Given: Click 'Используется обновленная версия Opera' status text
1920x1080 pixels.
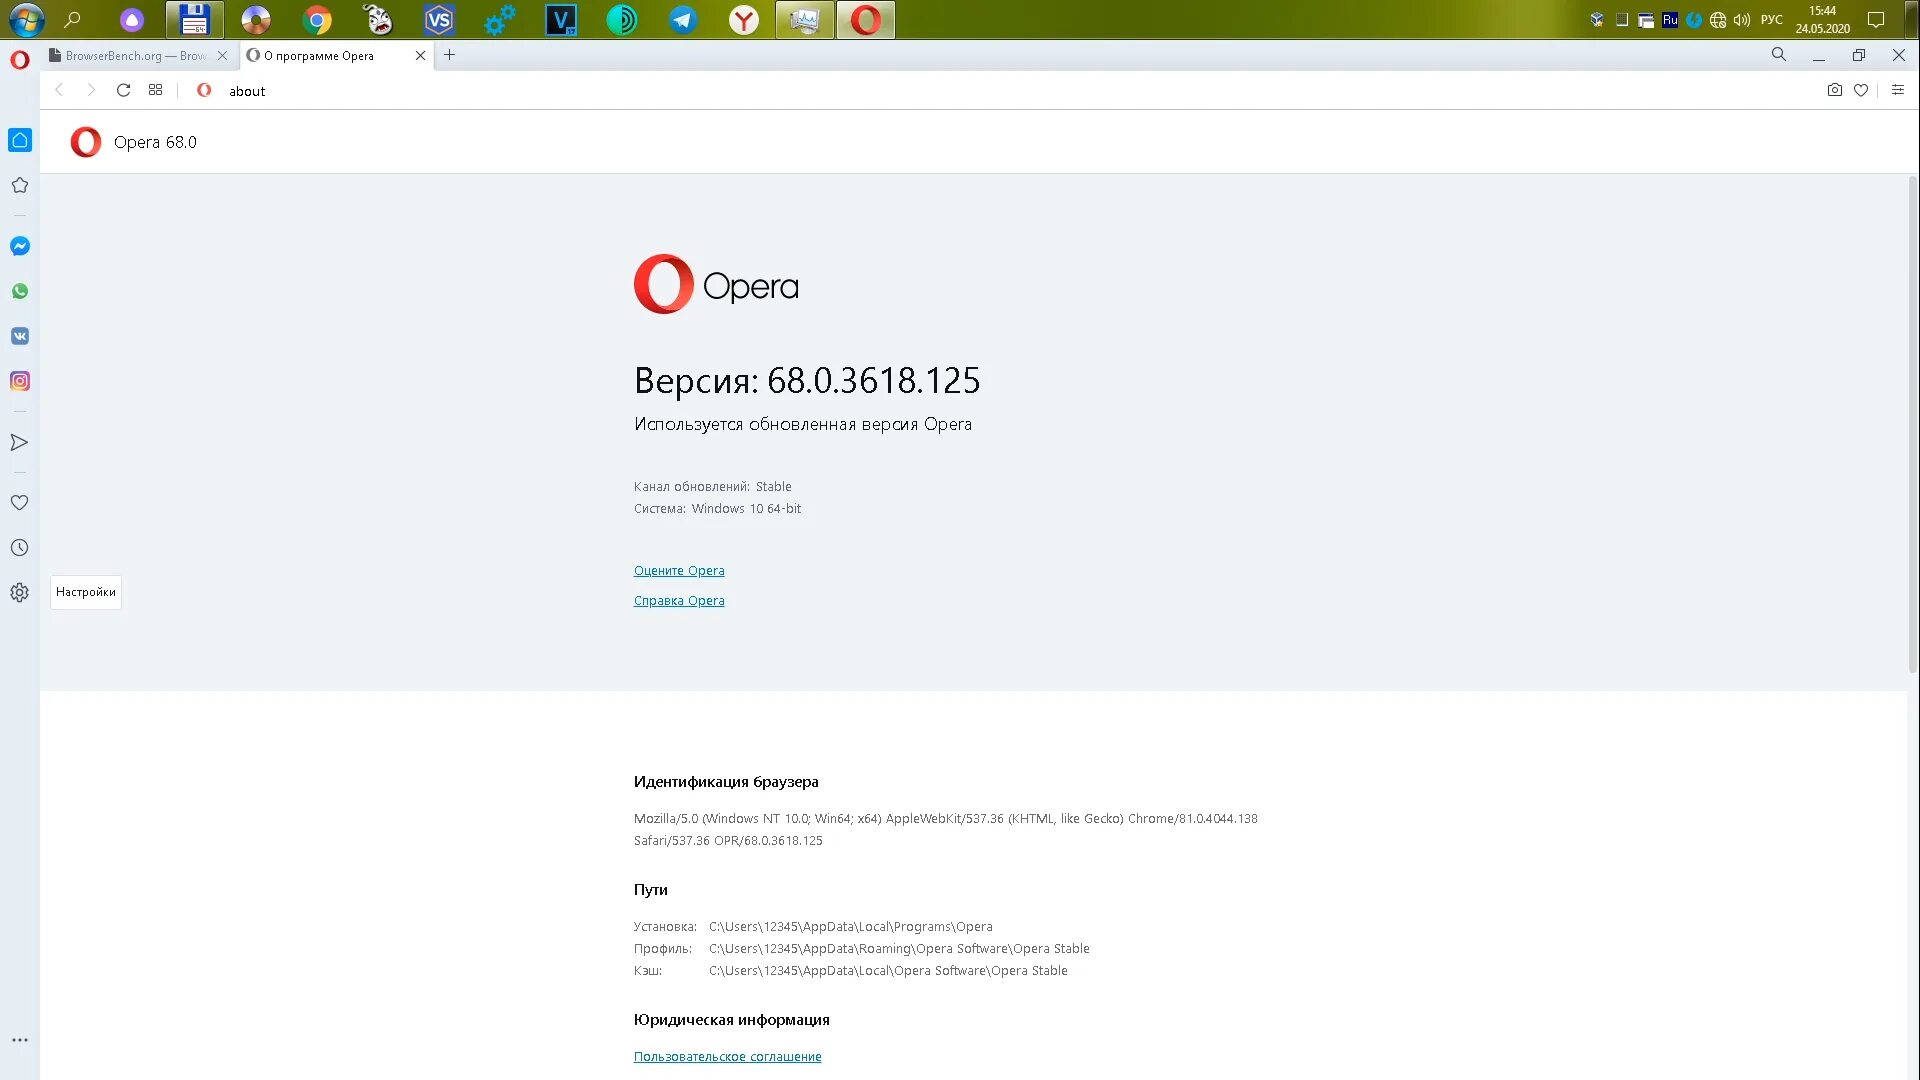Looking at the screenshot, I should click(803, 424).
